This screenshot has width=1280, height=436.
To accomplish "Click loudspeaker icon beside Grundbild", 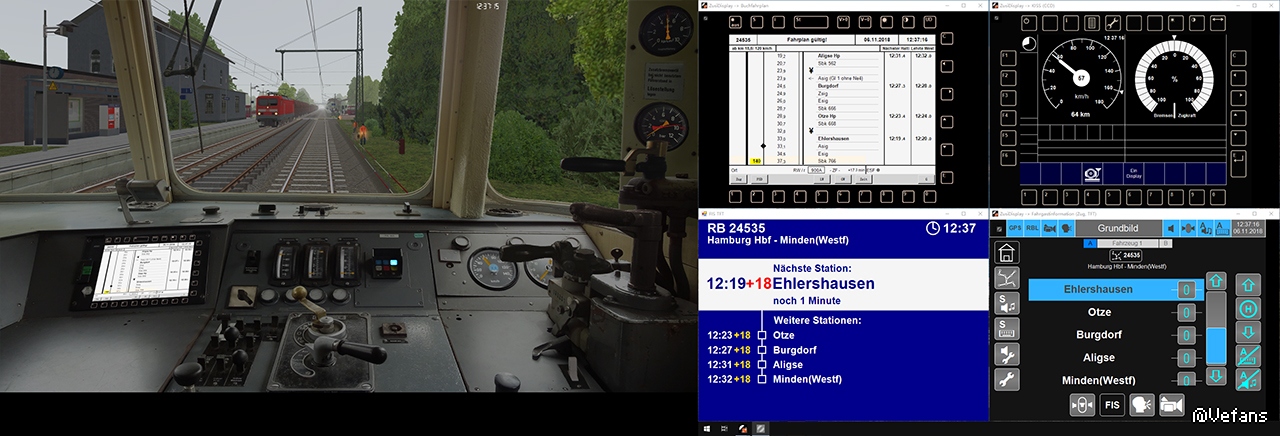I will [1170, 228].
